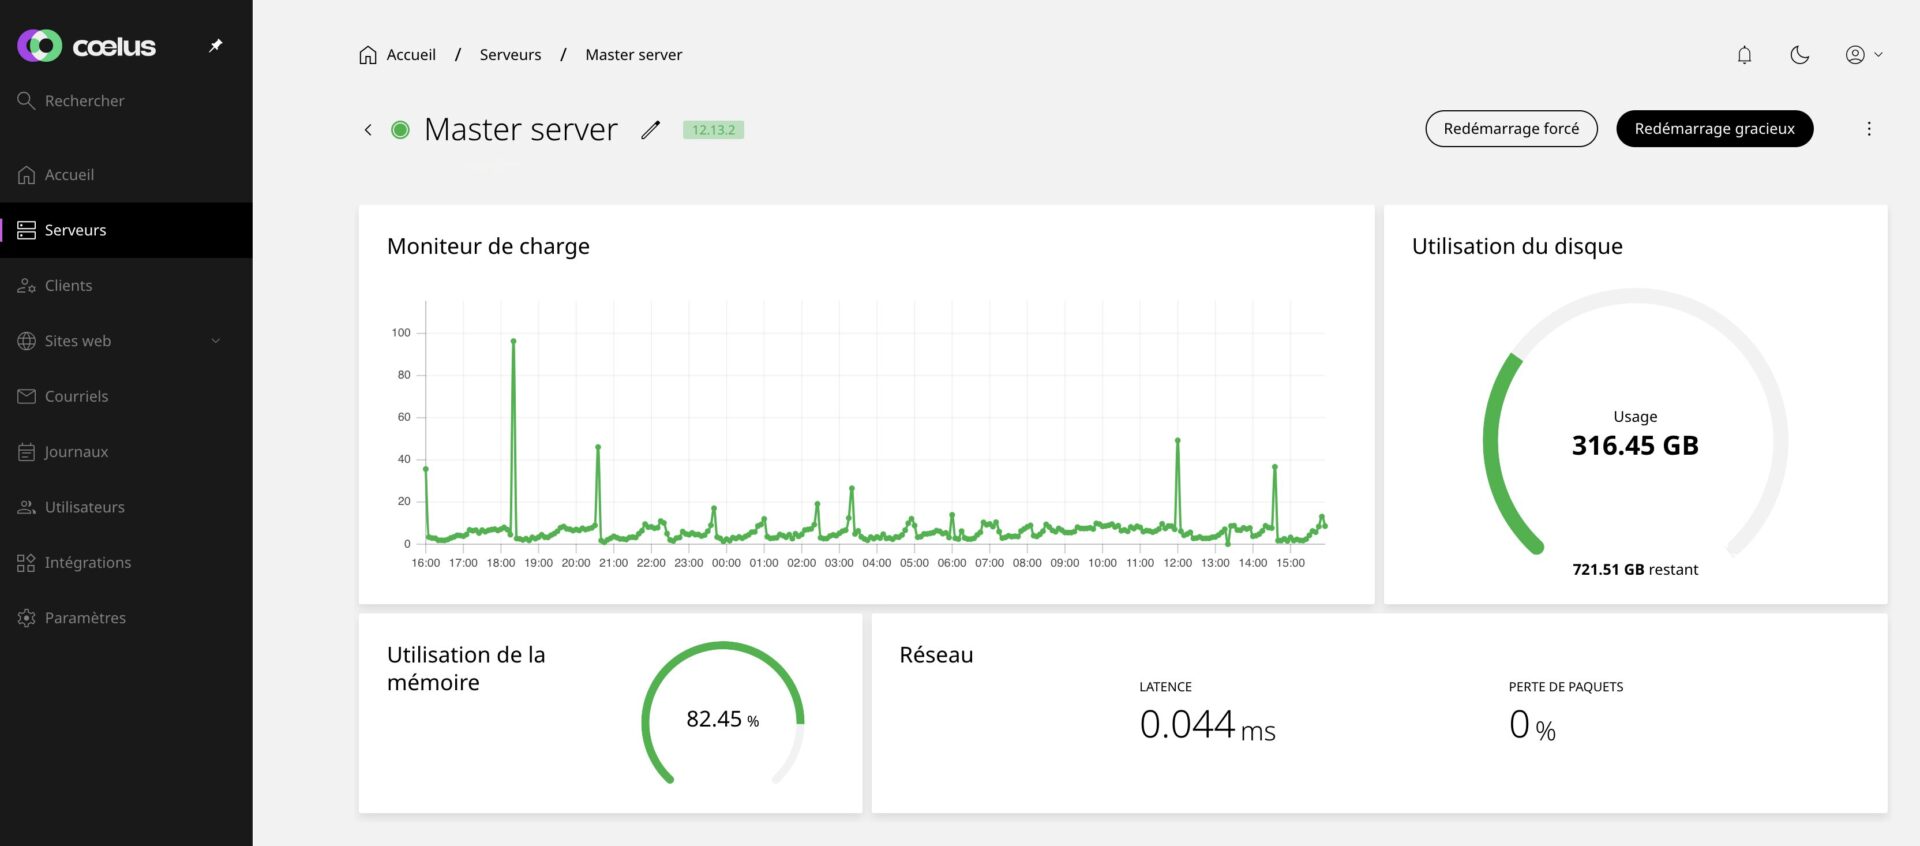
Task: Click the Paramètres gear icon
Action: [27, 618]
